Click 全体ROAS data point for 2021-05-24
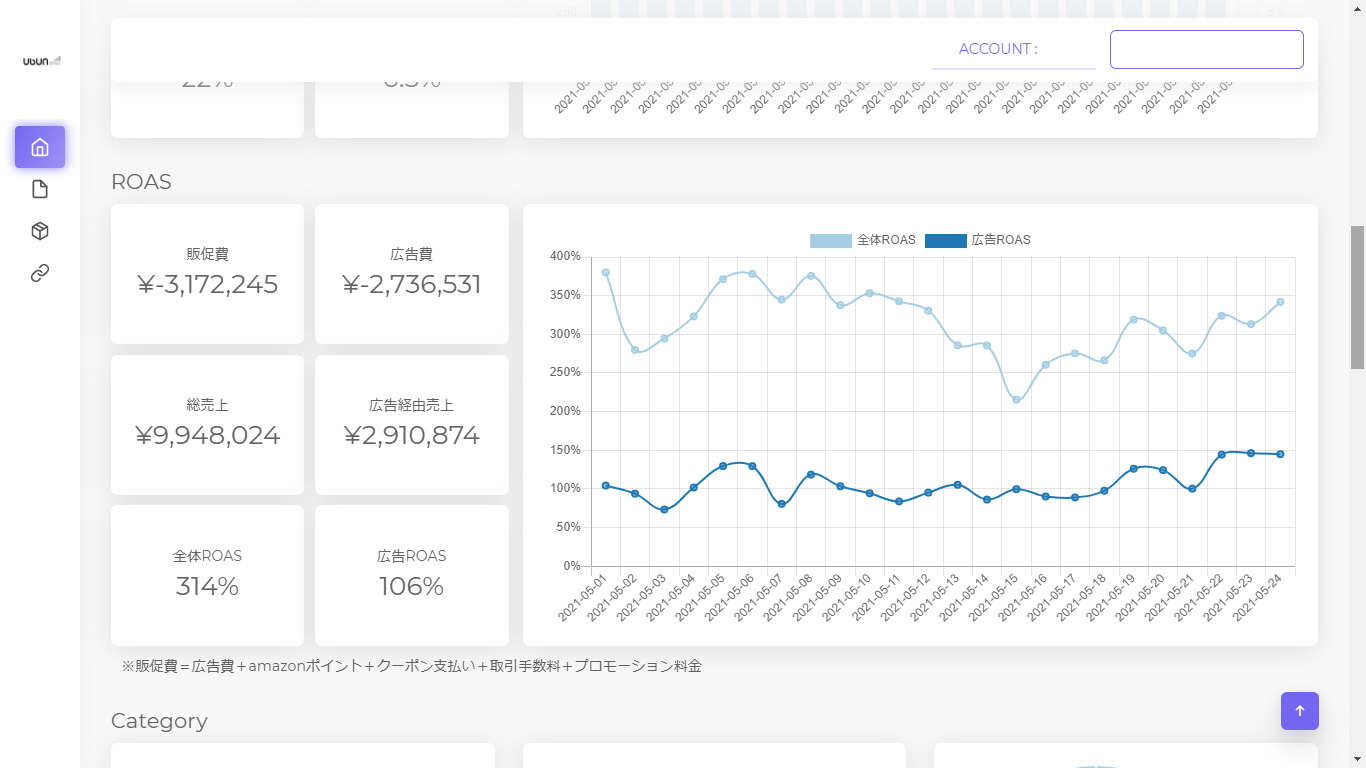This screenshot has height=768, width=1366. 1280,302
